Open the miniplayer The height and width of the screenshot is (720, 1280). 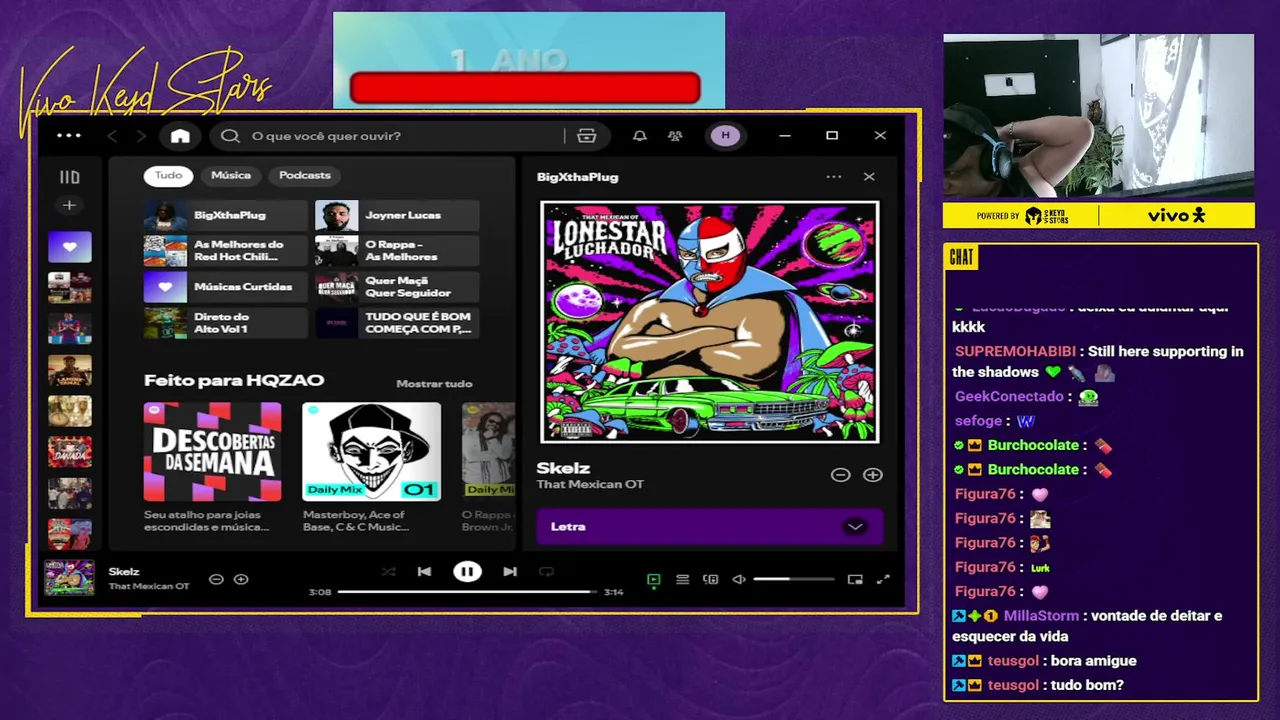coord(855,579)
